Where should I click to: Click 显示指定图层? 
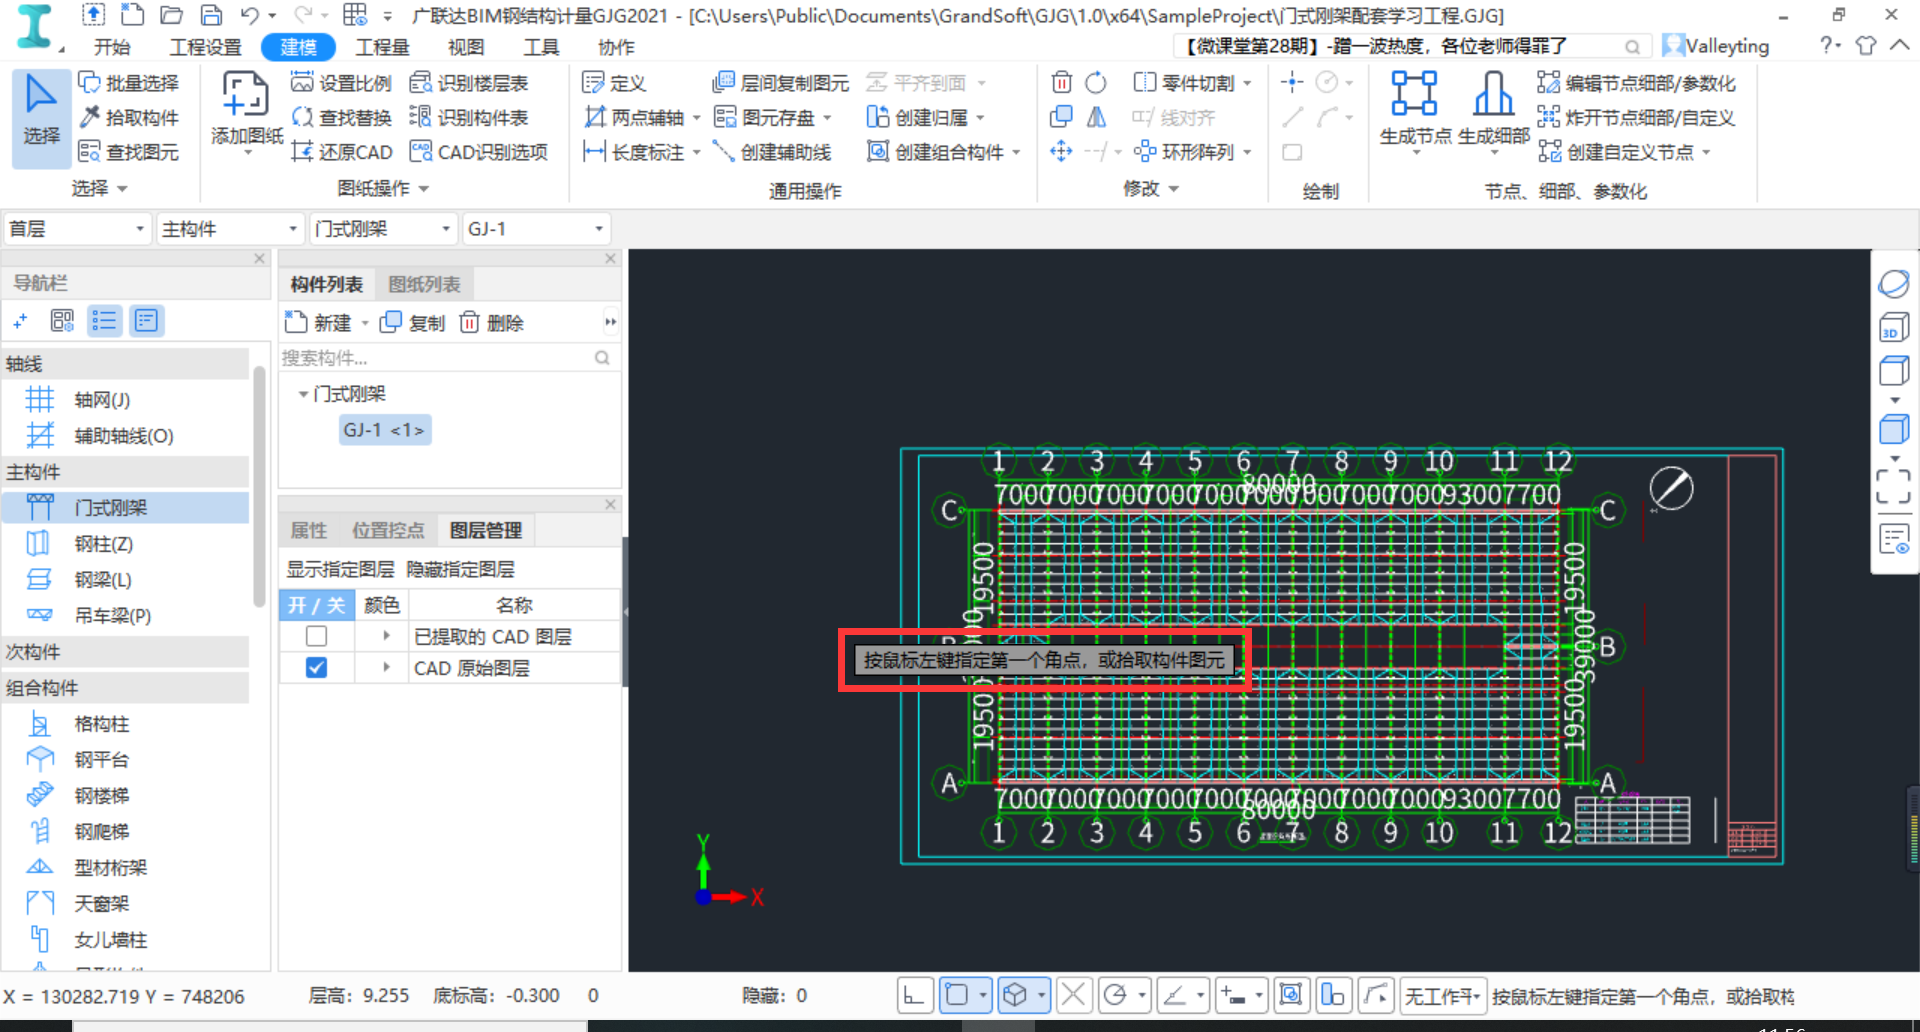(x=340, y=569)
